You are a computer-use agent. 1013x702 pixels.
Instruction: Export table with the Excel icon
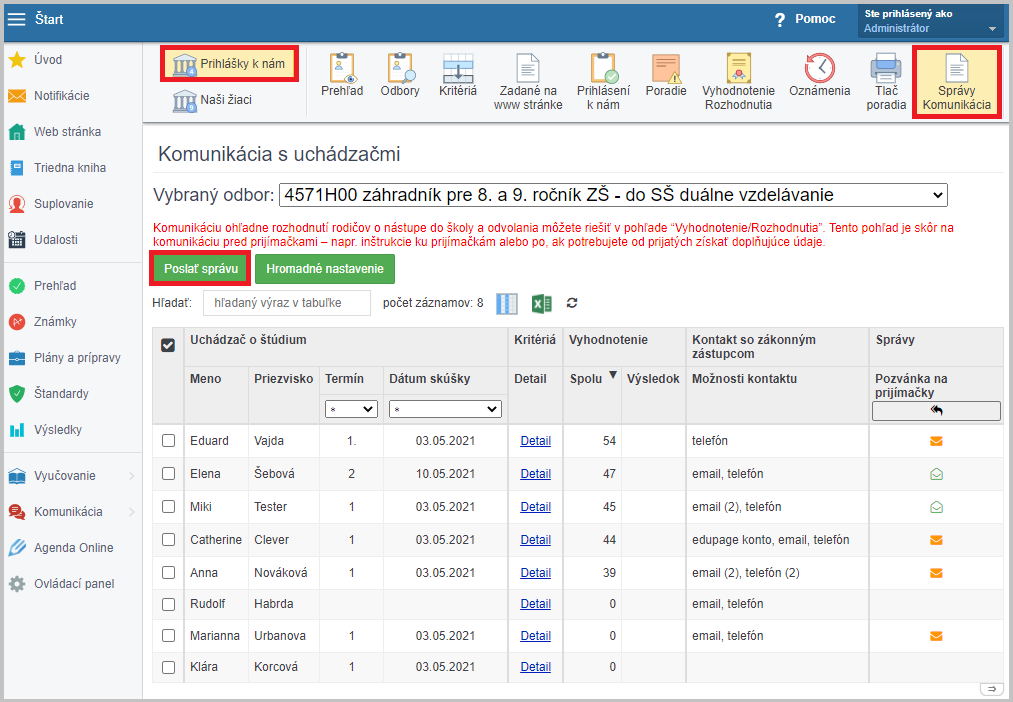(x=541, y=304)
